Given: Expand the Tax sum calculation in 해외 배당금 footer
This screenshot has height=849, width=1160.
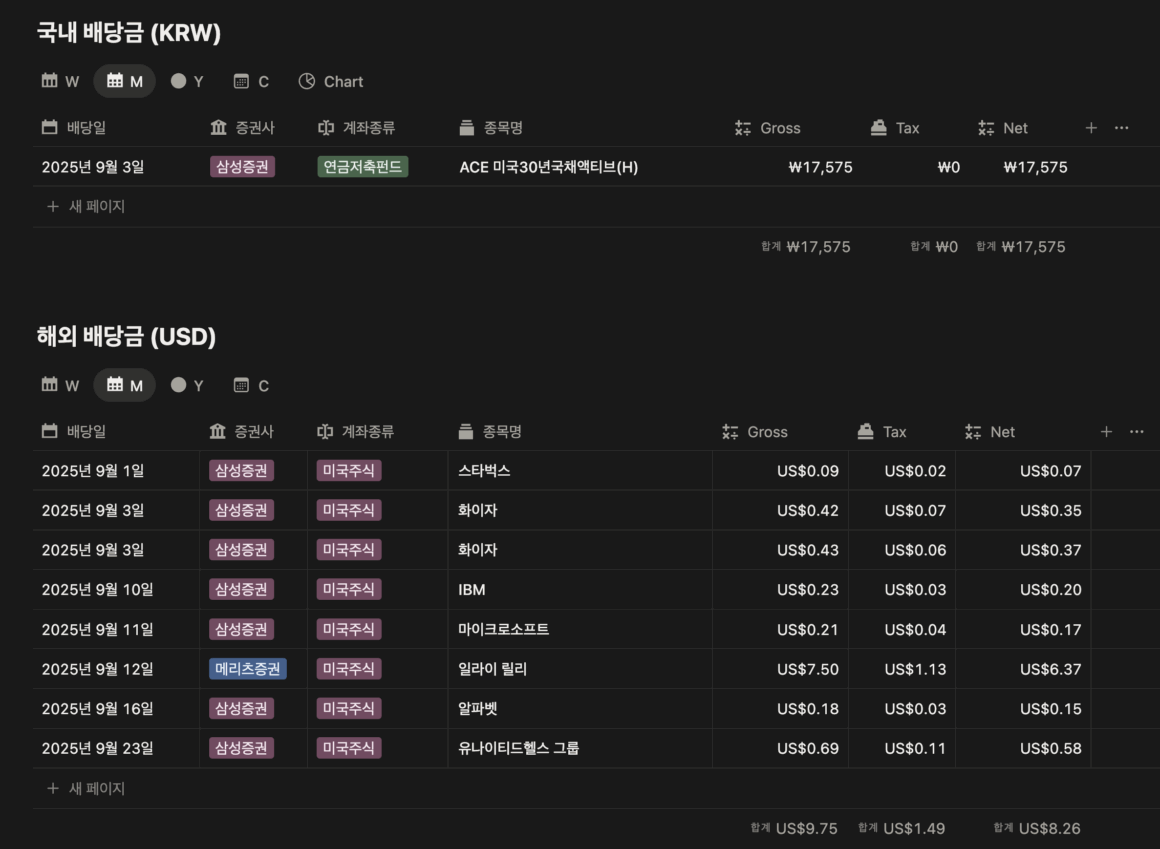Looking at the screenshot, I should coord(902,829).
